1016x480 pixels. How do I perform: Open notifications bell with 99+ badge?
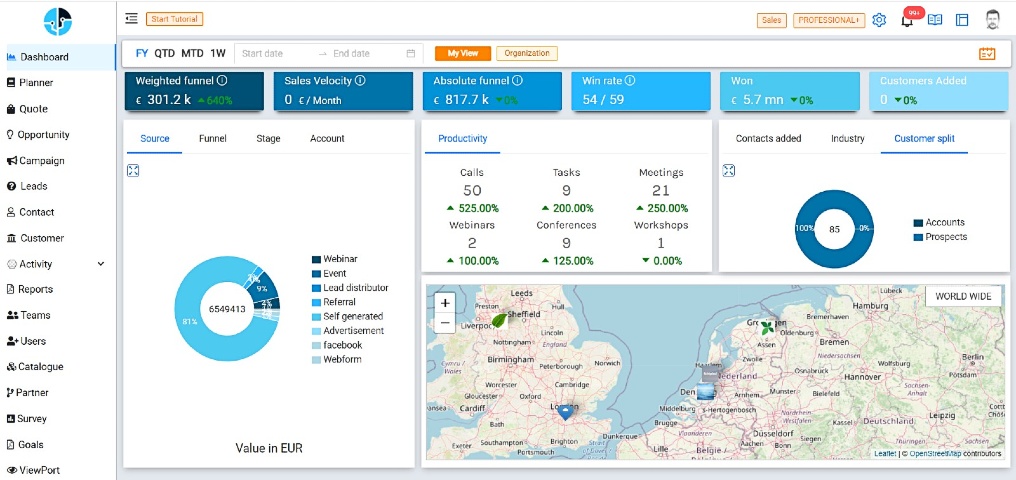click(x=908, y=21)
